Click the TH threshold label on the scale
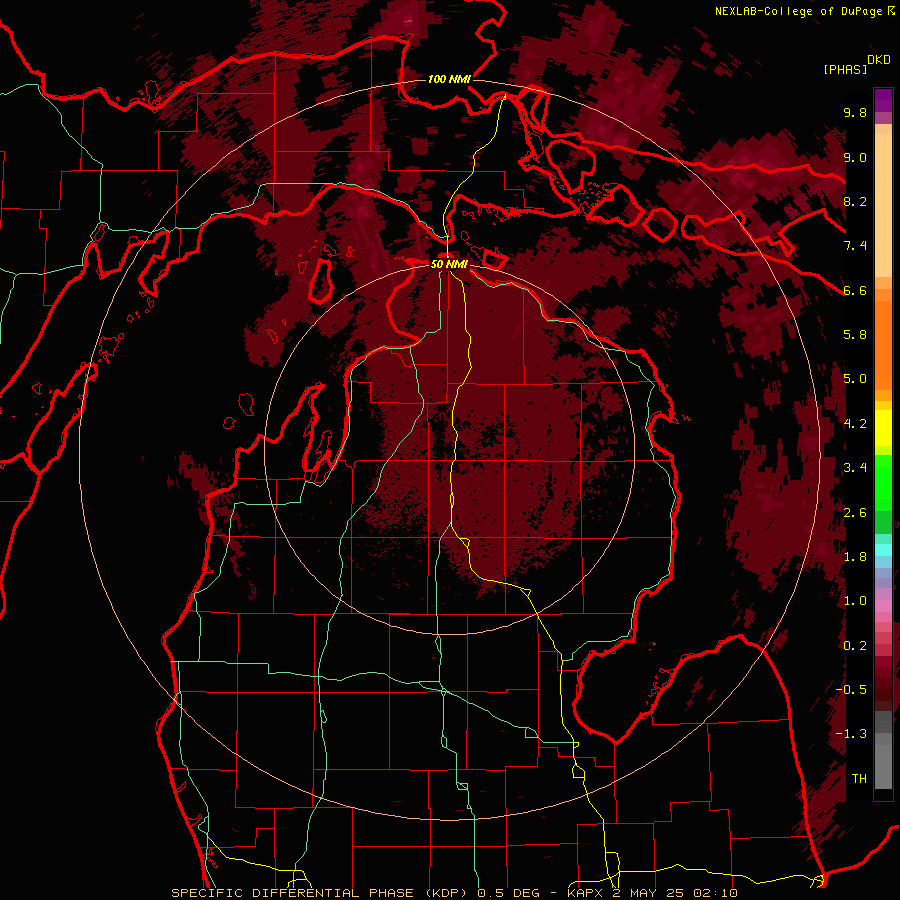This screenshot has width=900, height=900. [x=859, y=779]
